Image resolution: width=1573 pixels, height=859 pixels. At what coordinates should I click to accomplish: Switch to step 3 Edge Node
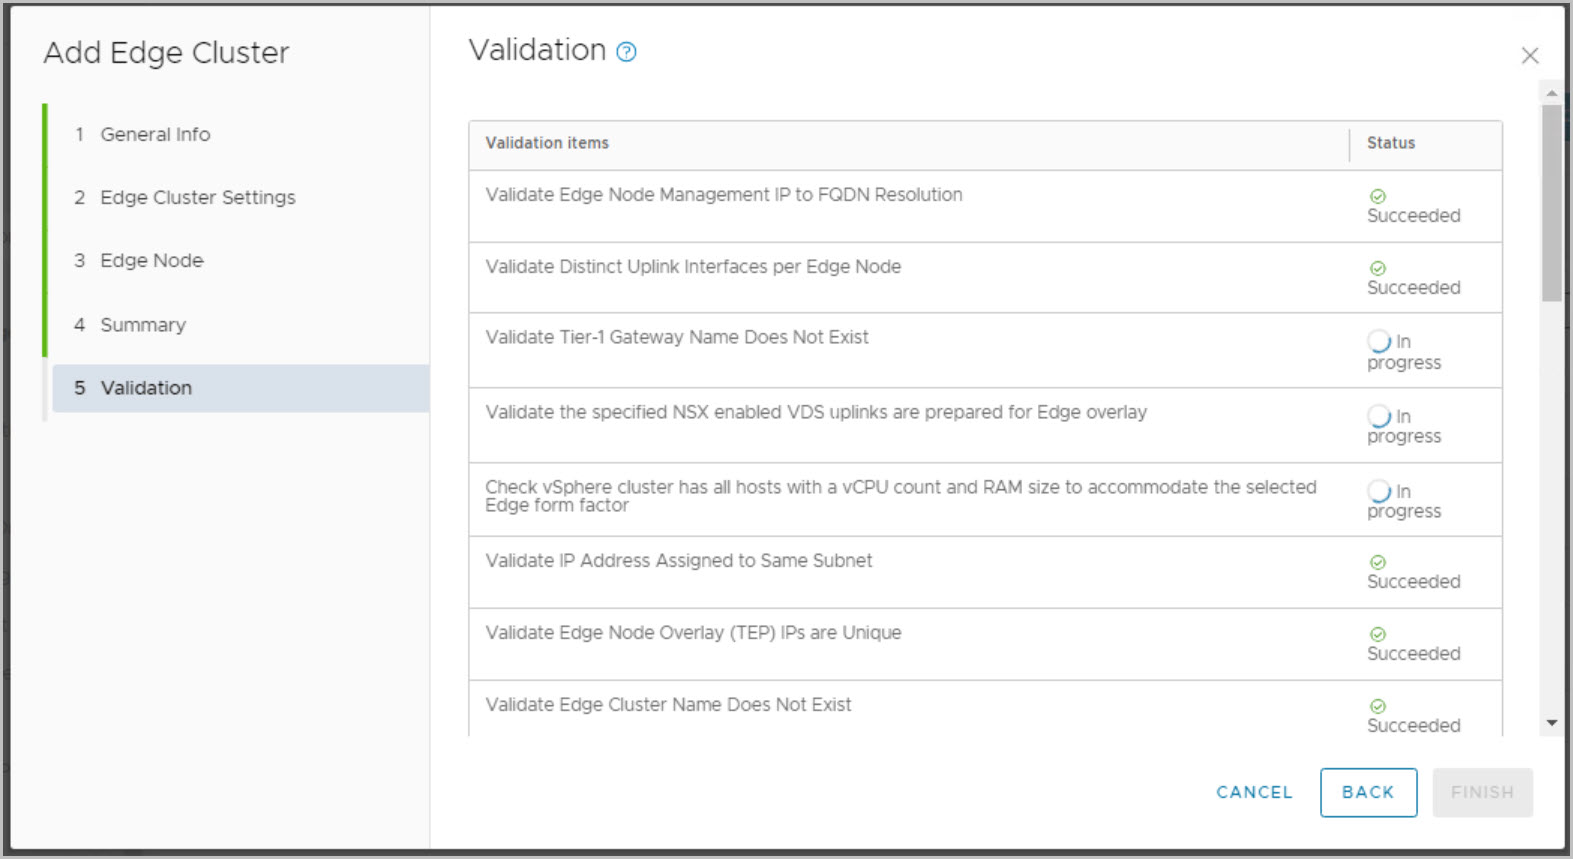click(x=151, y=260)
